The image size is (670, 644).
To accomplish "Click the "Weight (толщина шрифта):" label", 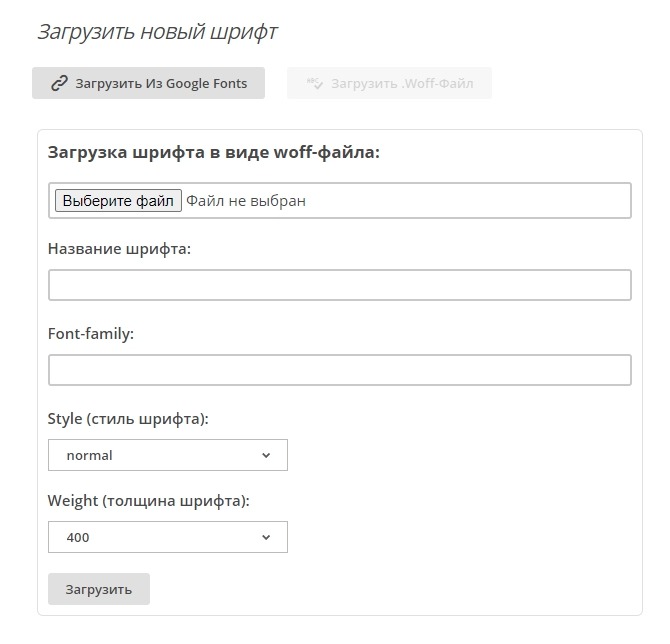I will (148, 500).
